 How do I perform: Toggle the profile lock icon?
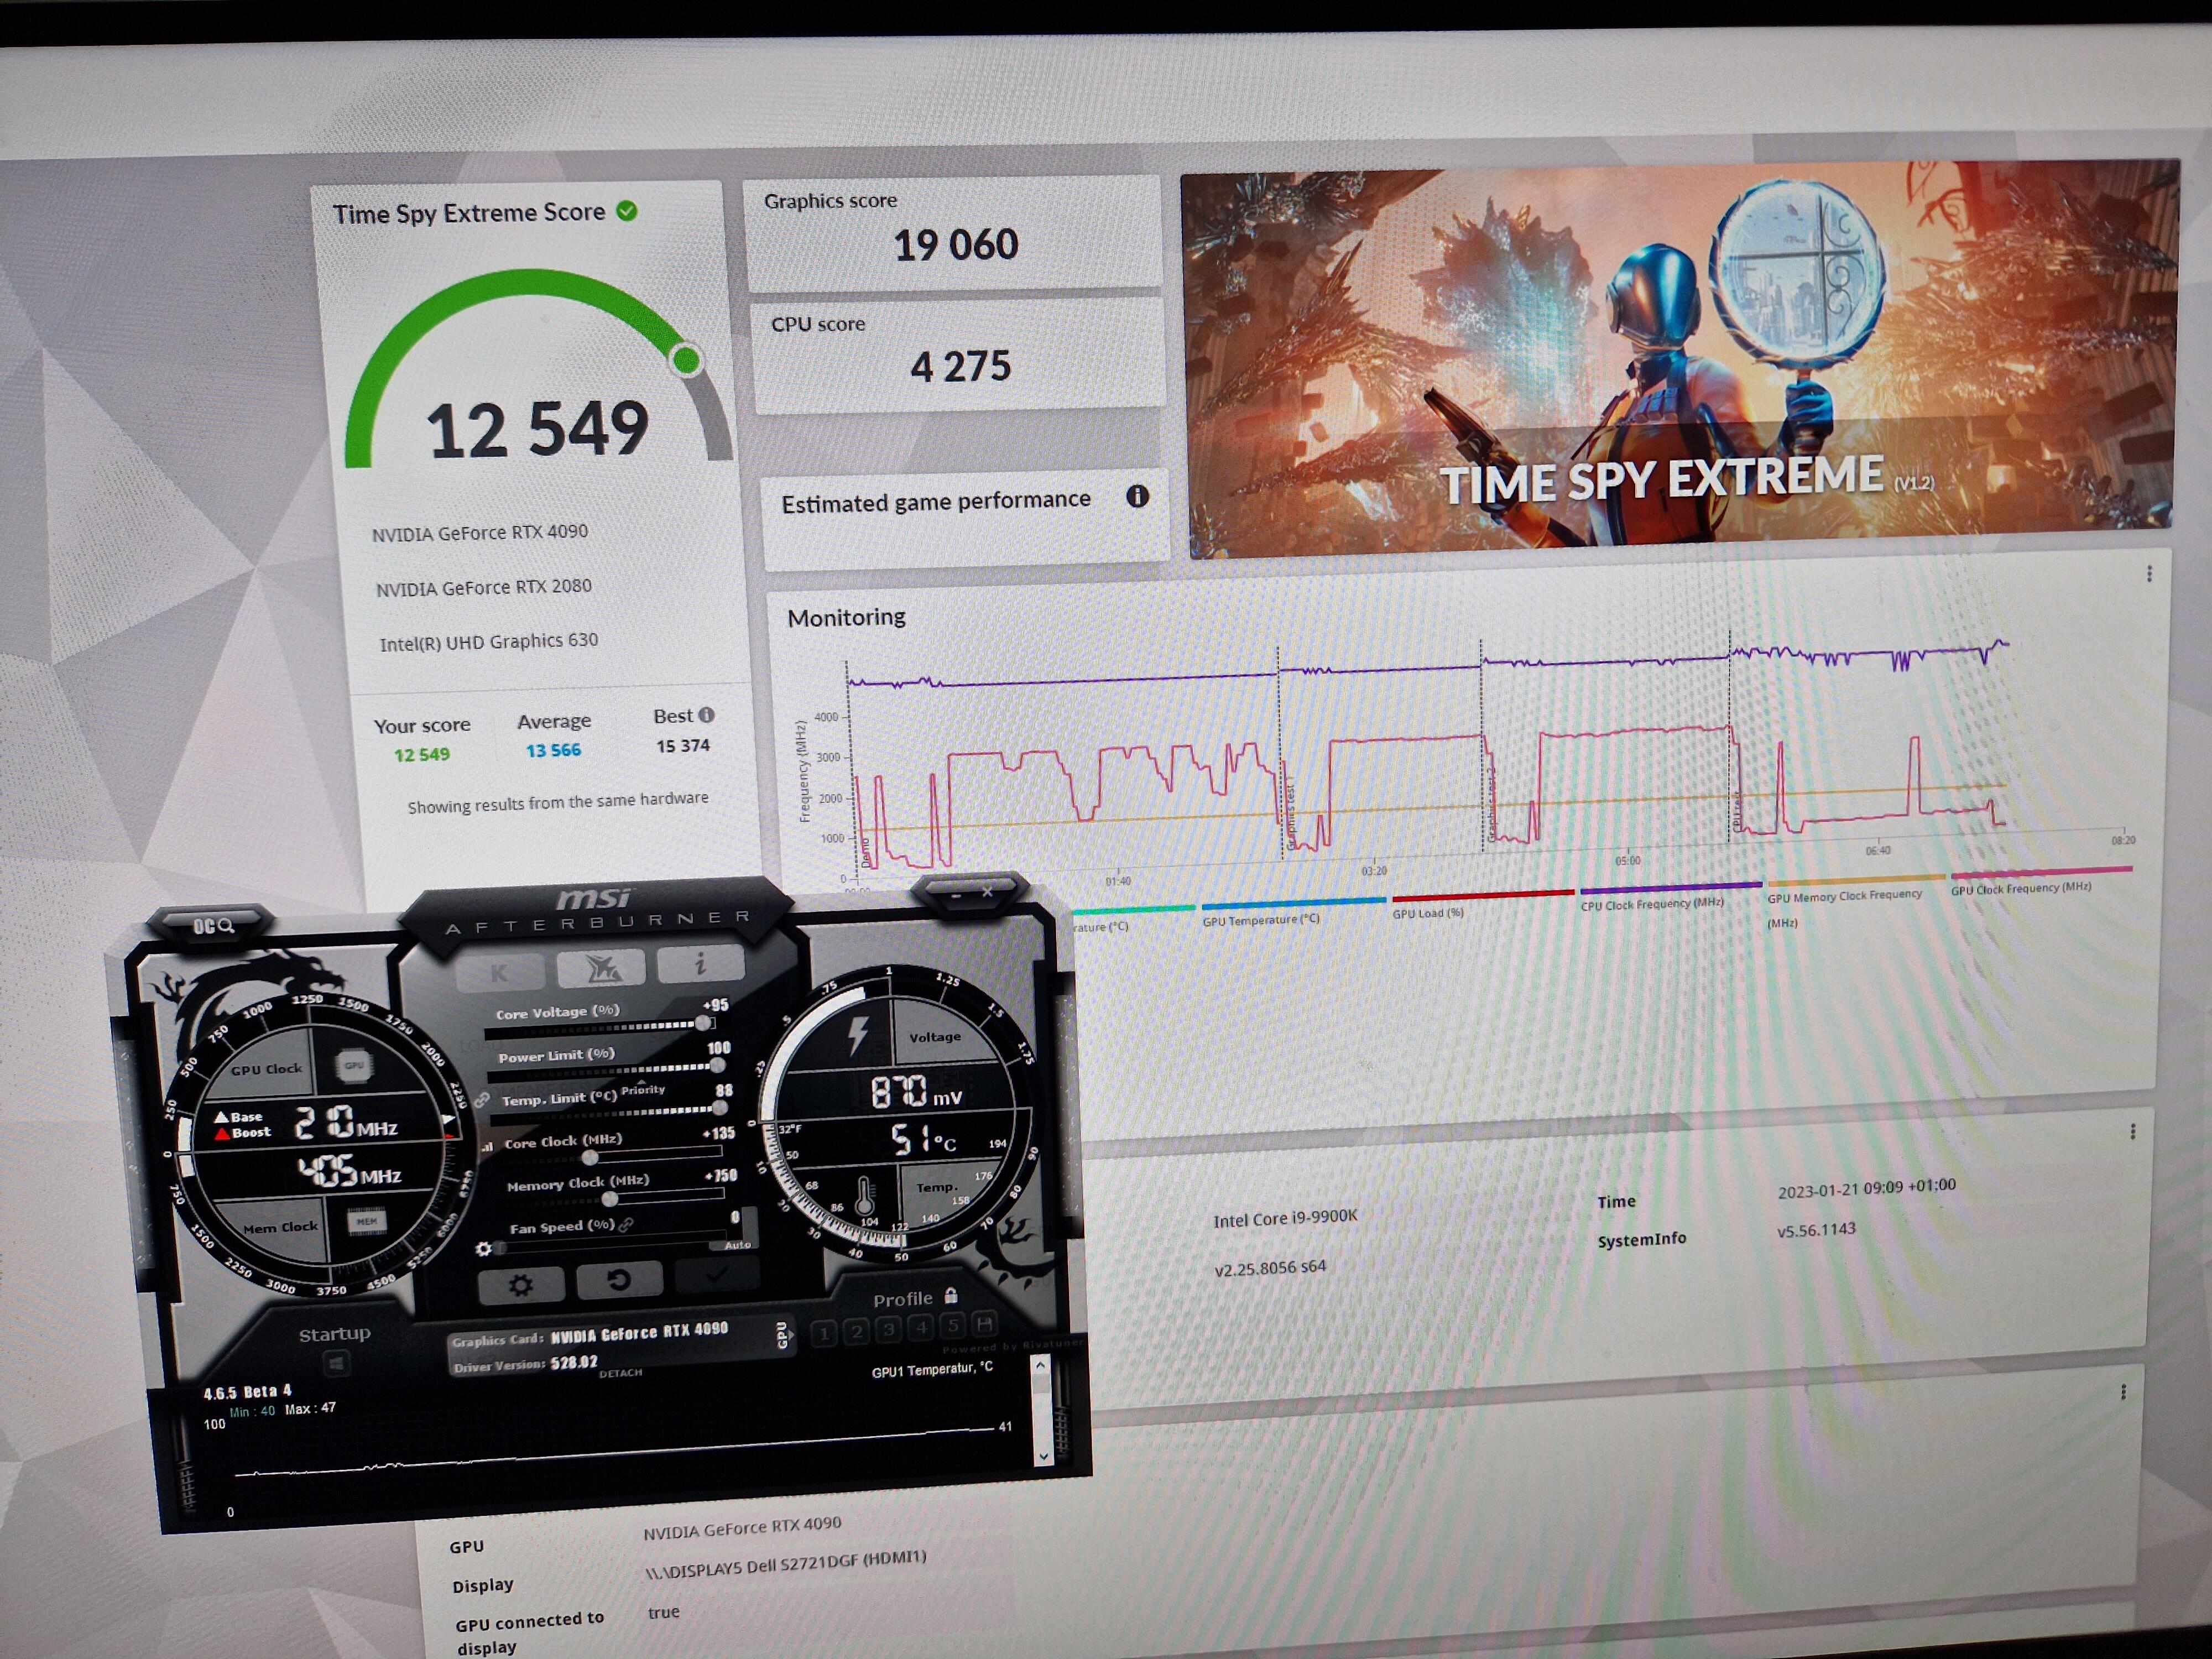coord(951,1296)
